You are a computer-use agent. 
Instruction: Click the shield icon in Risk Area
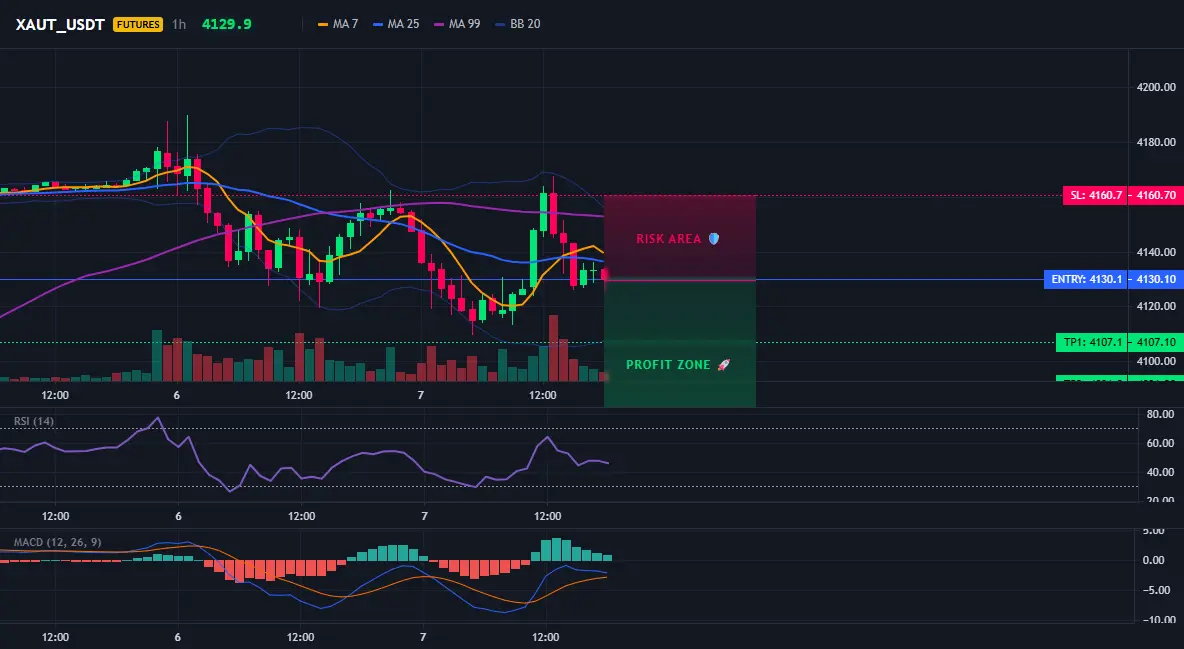click(713, 239)
